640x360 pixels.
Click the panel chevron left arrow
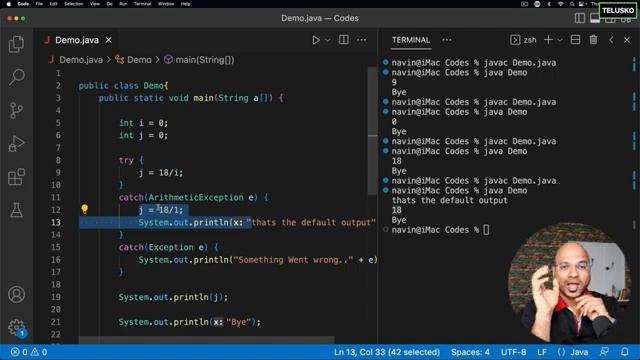[611, 40]
